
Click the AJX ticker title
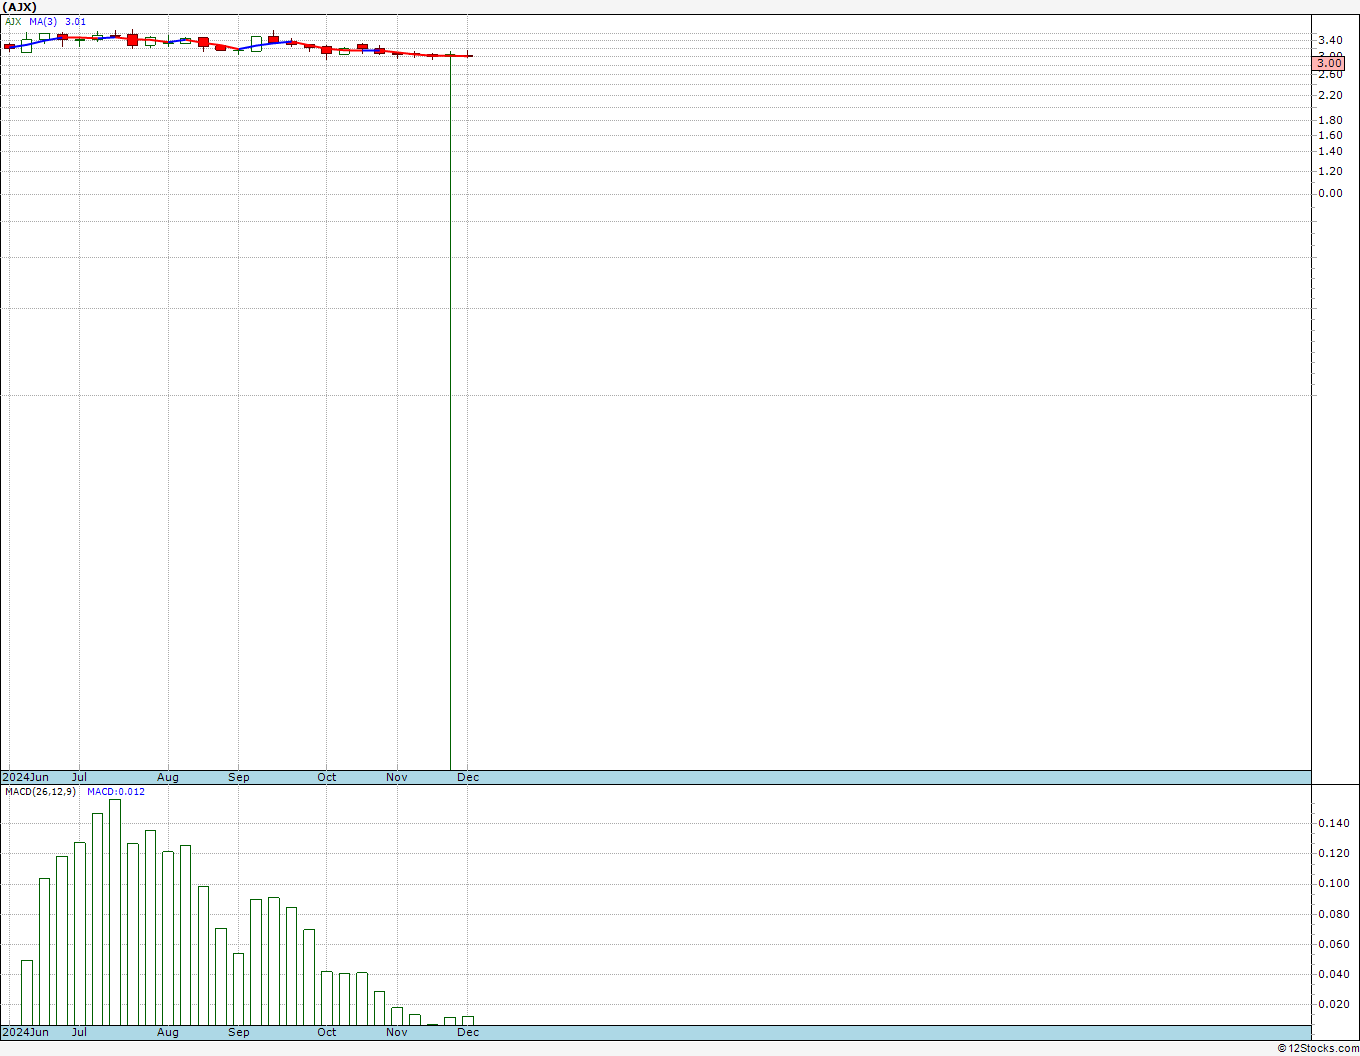tap(20, 7)
